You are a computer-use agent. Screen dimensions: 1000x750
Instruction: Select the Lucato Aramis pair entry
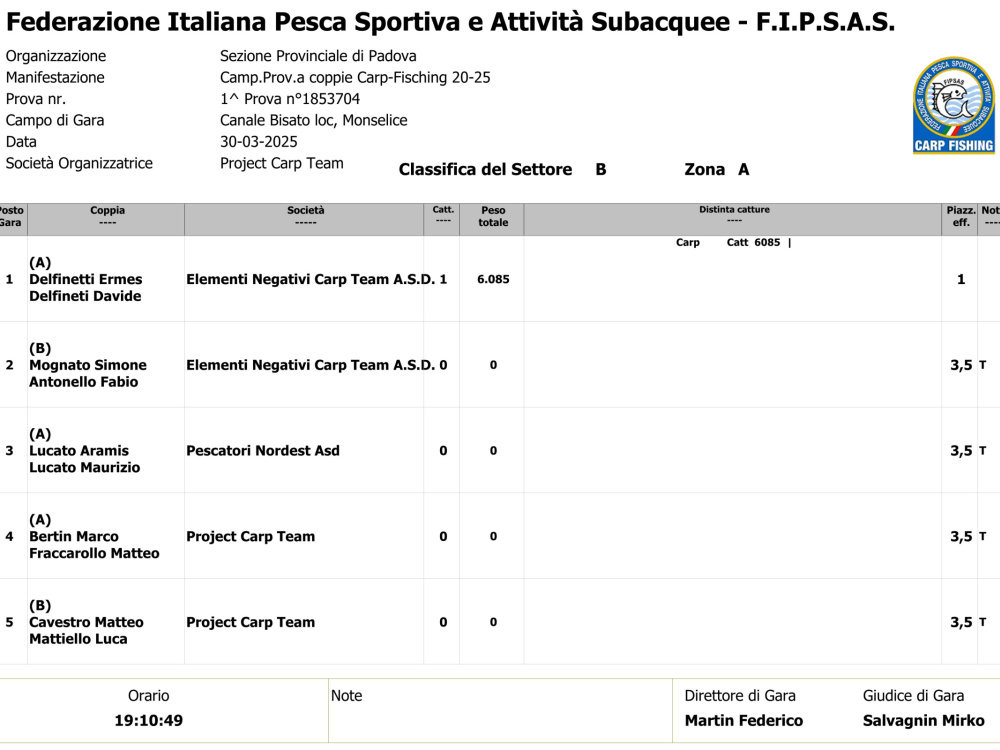click(85, 451)
